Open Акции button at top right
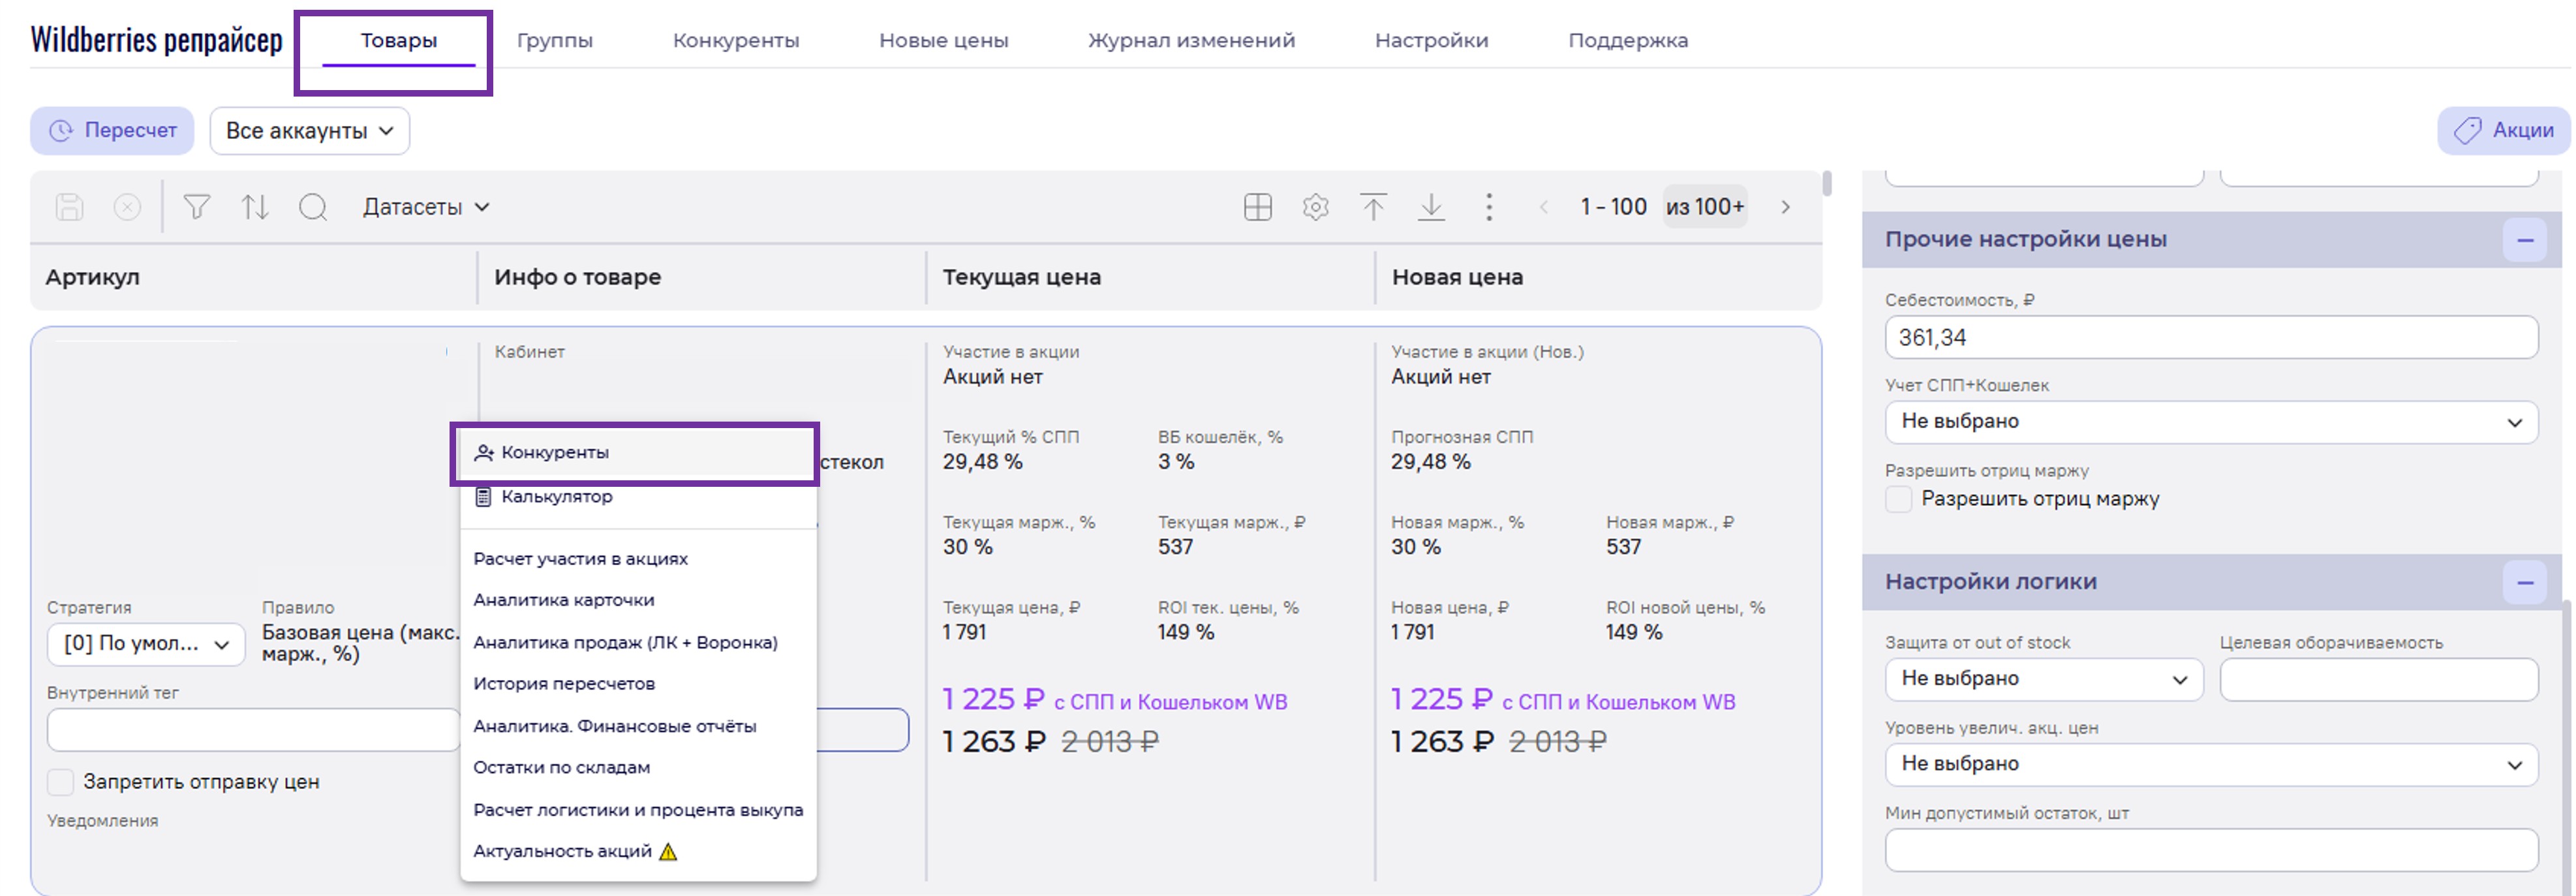Viewport: 2576px width, 896px height. tap(2503, 131)
